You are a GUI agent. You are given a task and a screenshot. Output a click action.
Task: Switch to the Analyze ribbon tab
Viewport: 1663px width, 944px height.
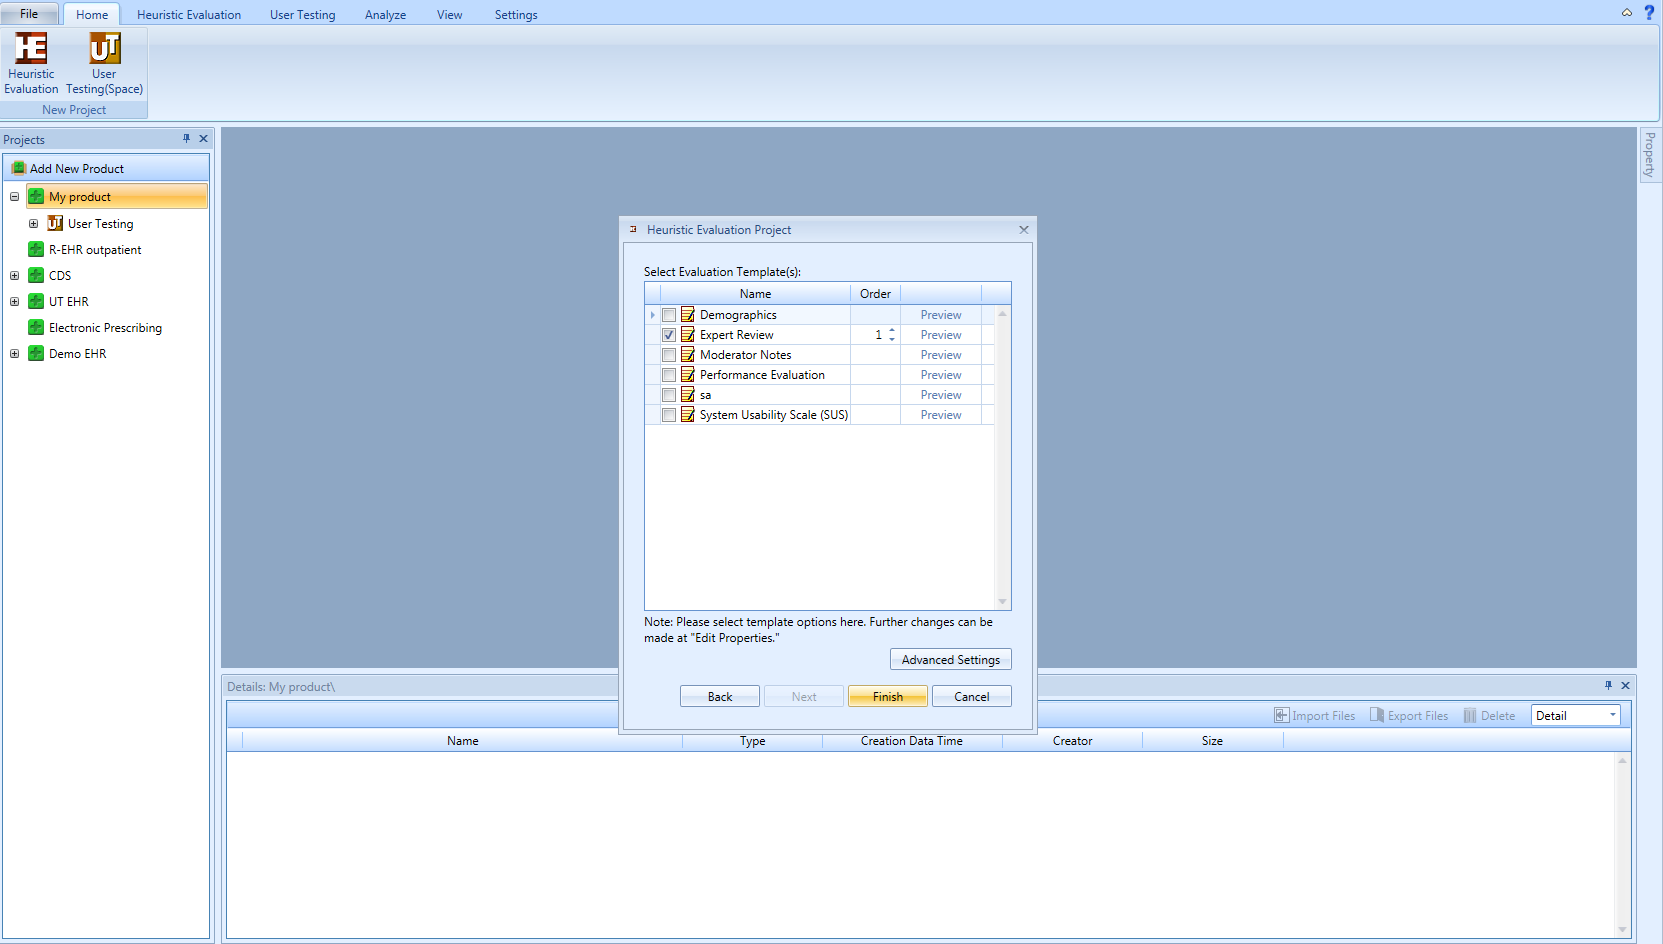pyautogui.click(x=385, y=15)
